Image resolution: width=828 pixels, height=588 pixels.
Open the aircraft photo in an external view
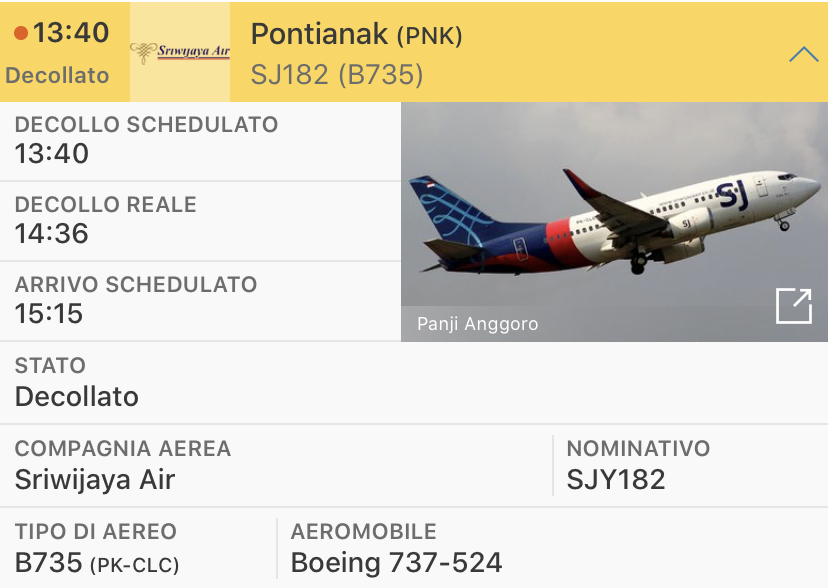[793, 306]
